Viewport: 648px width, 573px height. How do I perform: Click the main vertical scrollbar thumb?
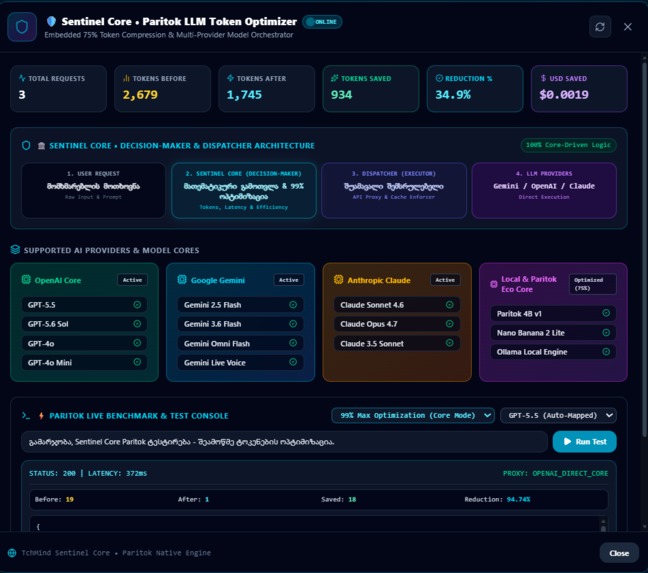(x=644, y=249)
